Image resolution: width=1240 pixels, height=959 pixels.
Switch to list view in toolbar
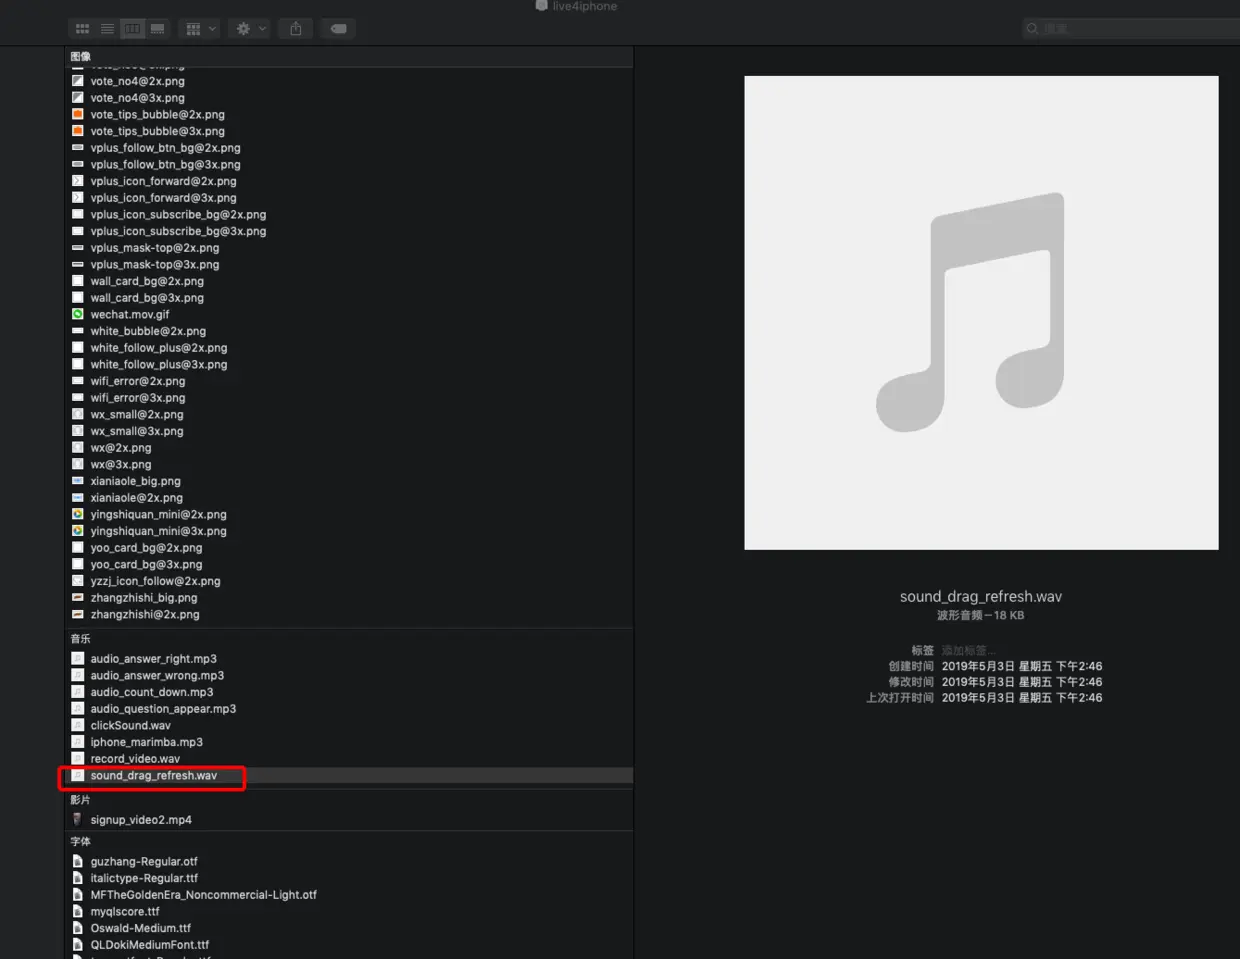tap(107, 29)
